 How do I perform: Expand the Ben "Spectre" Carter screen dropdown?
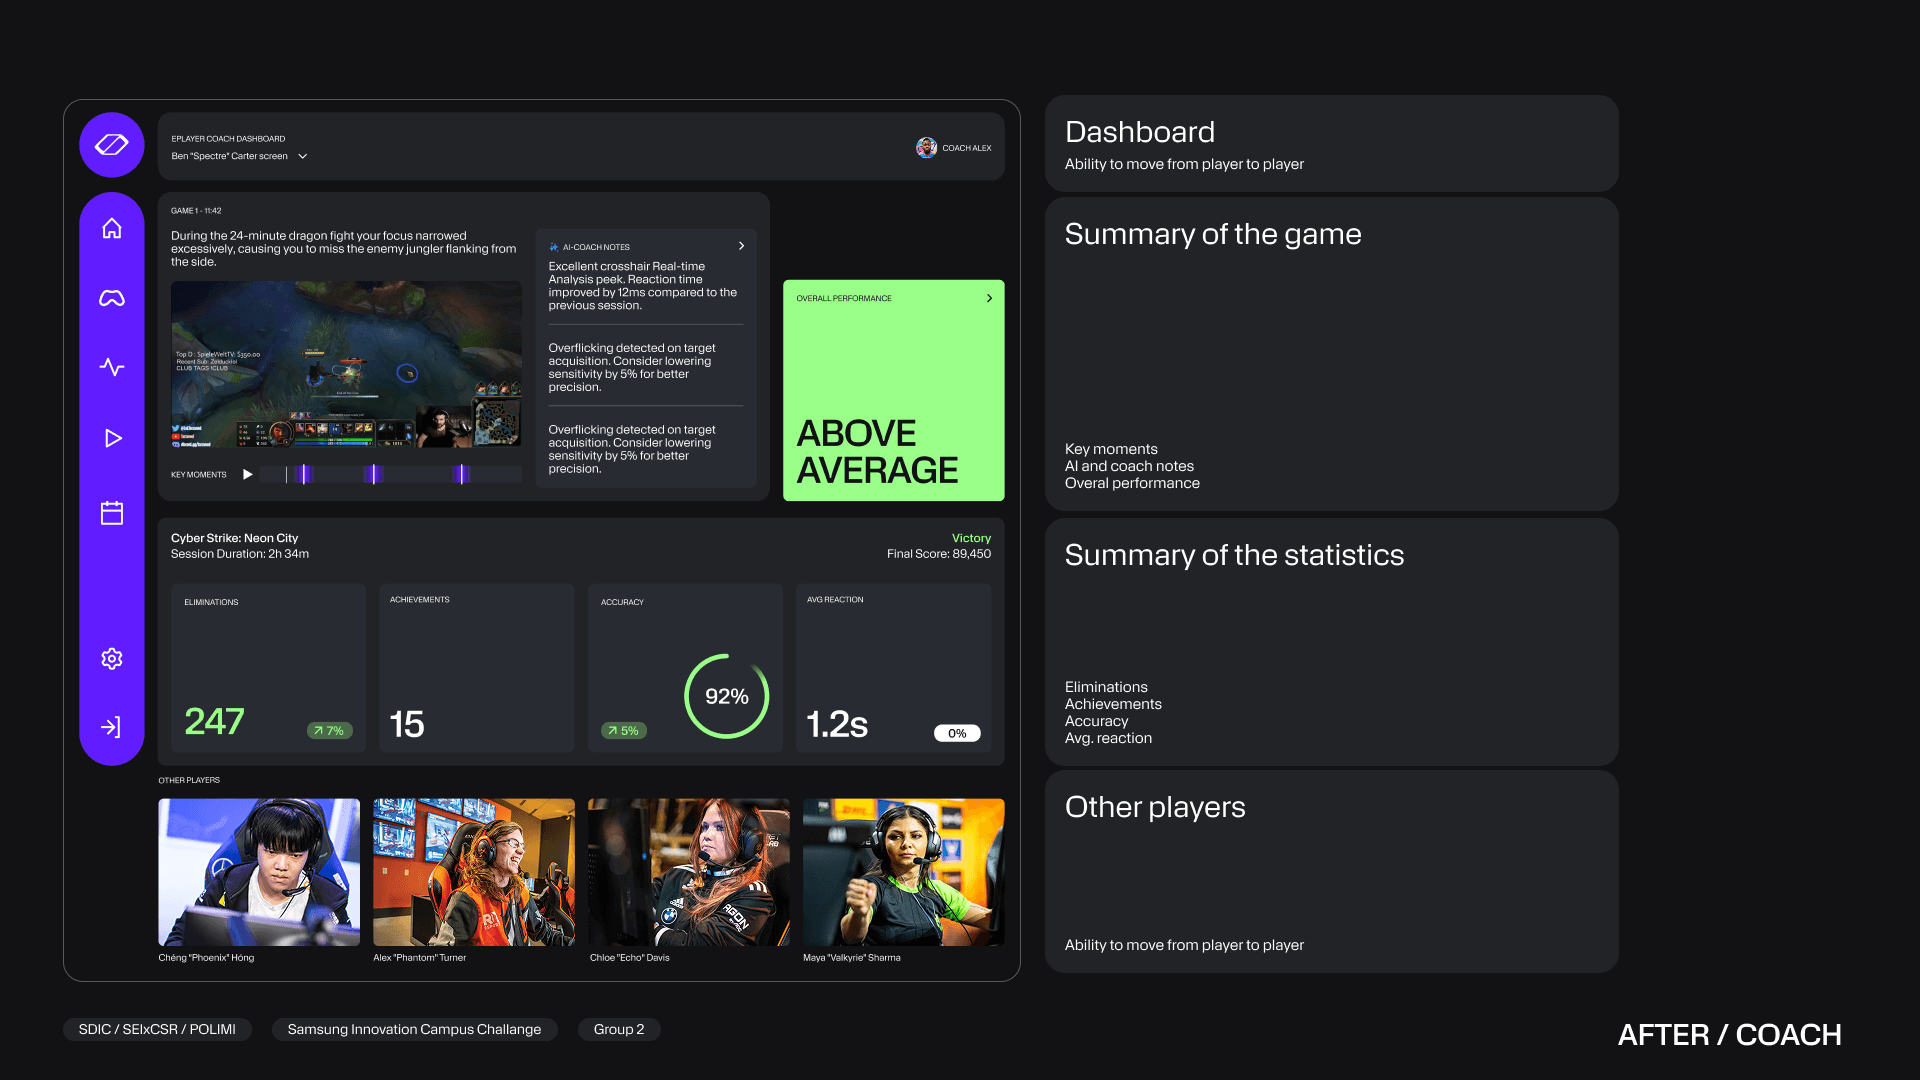tap(302, 156)
